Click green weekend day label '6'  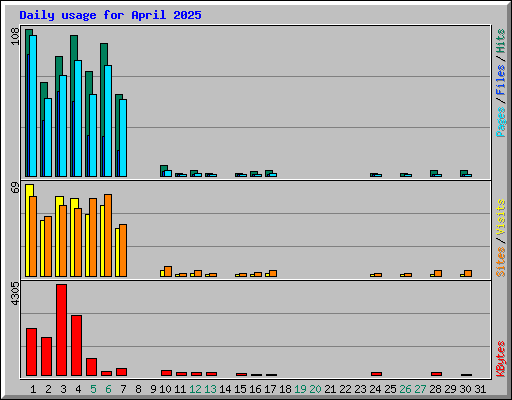pyautogui.click(x=108, y=389)
